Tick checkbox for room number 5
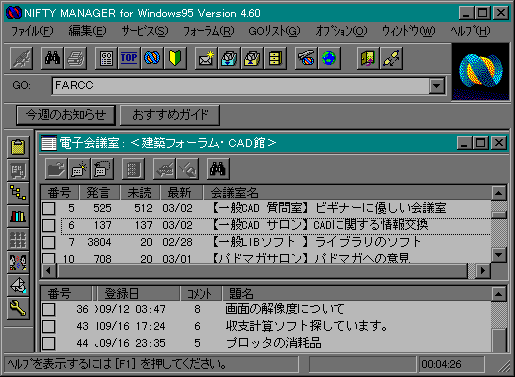Viewport: 515px width, 377px height. (x=49, y=209)
